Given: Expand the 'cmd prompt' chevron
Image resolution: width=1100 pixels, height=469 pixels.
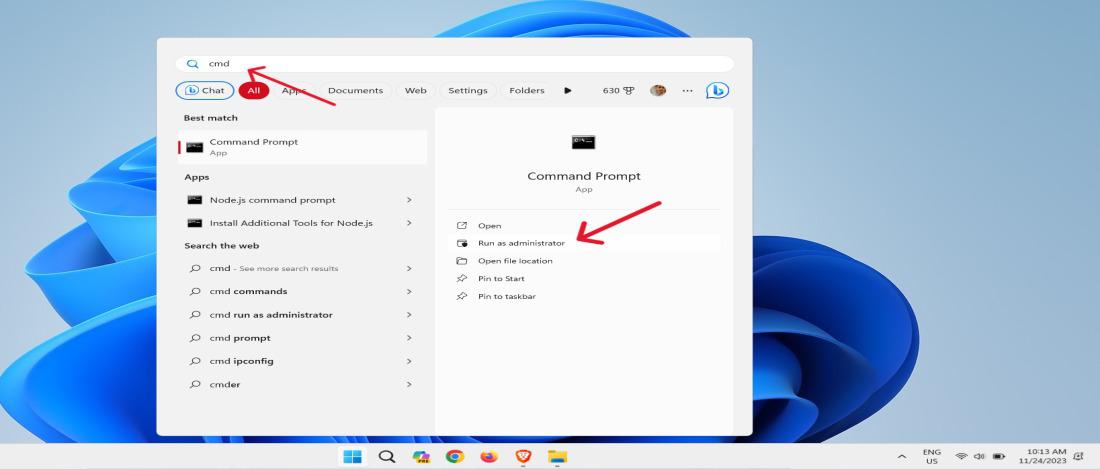Looking at the screenshot, I should [x=409, y=338].
